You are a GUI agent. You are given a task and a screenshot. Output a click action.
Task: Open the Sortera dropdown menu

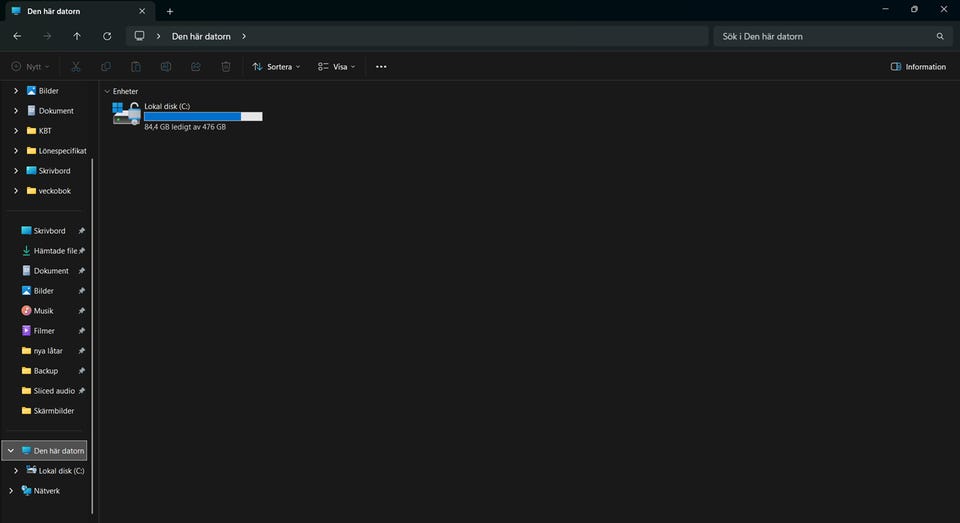click(x=276, y=67)
